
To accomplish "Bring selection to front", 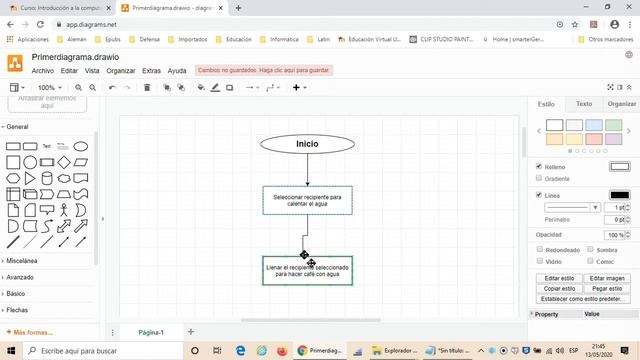I will click(x=167, y=87).
